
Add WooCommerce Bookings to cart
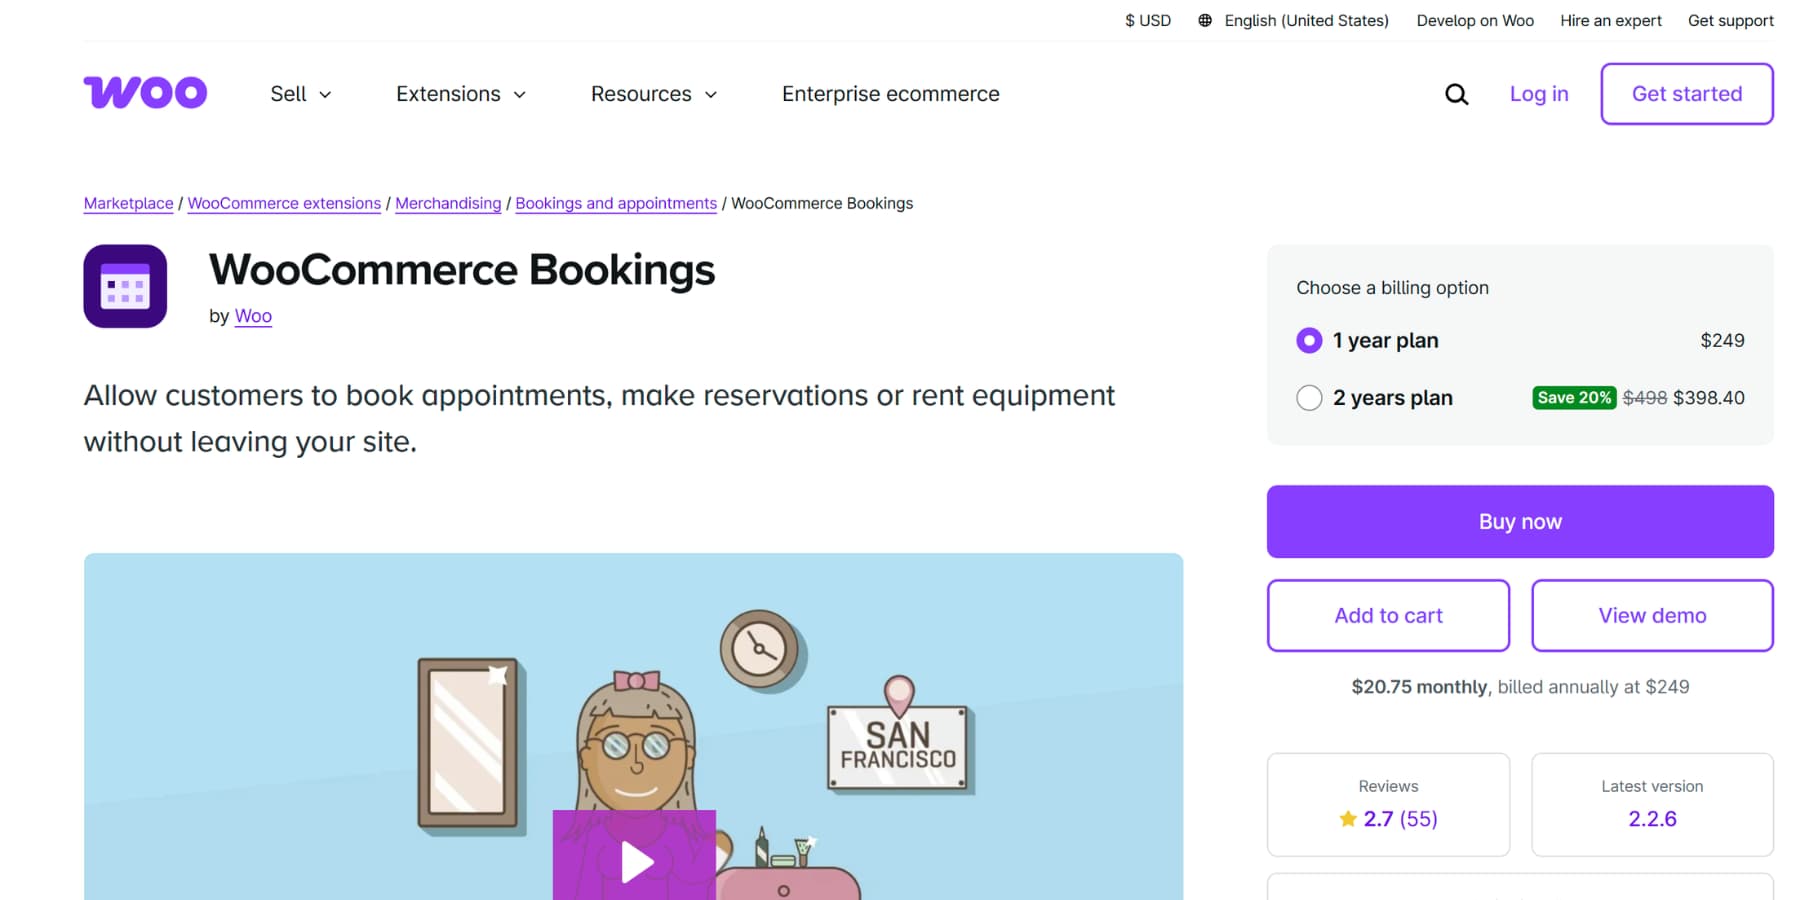(x=1387, y=615)
